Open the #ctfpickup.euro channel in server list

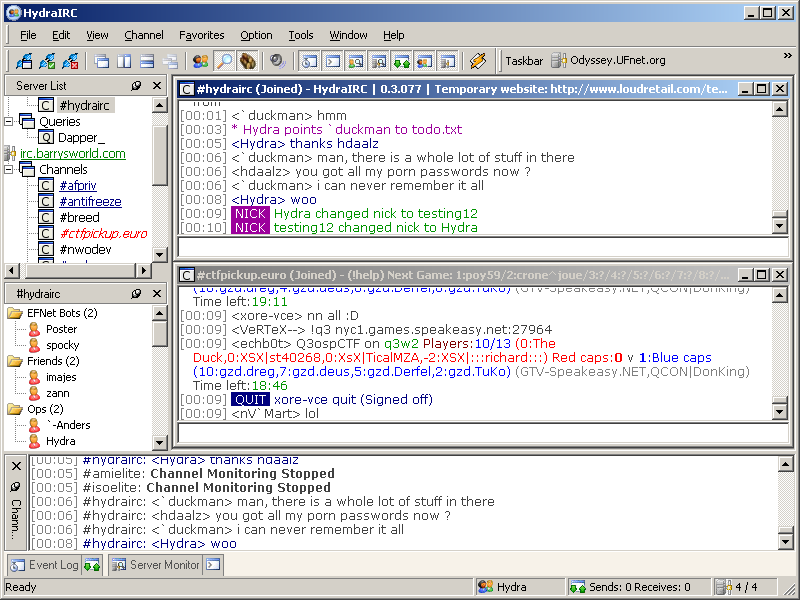(103, 233)
